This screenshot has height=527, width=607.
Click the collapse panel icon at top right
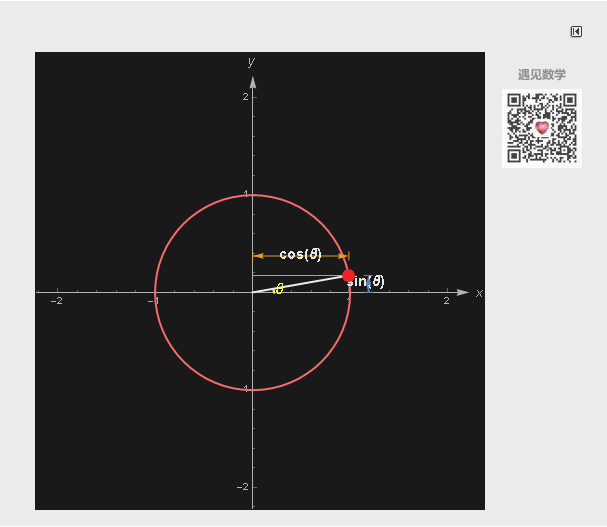click(576, 32)
